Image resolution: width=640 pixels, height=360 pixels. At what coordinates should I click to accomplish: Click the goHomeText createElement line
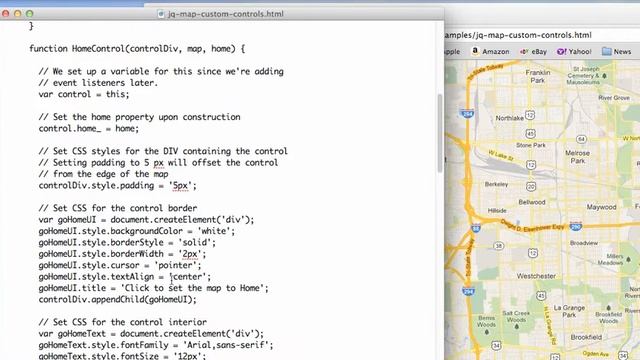point(151,333)
